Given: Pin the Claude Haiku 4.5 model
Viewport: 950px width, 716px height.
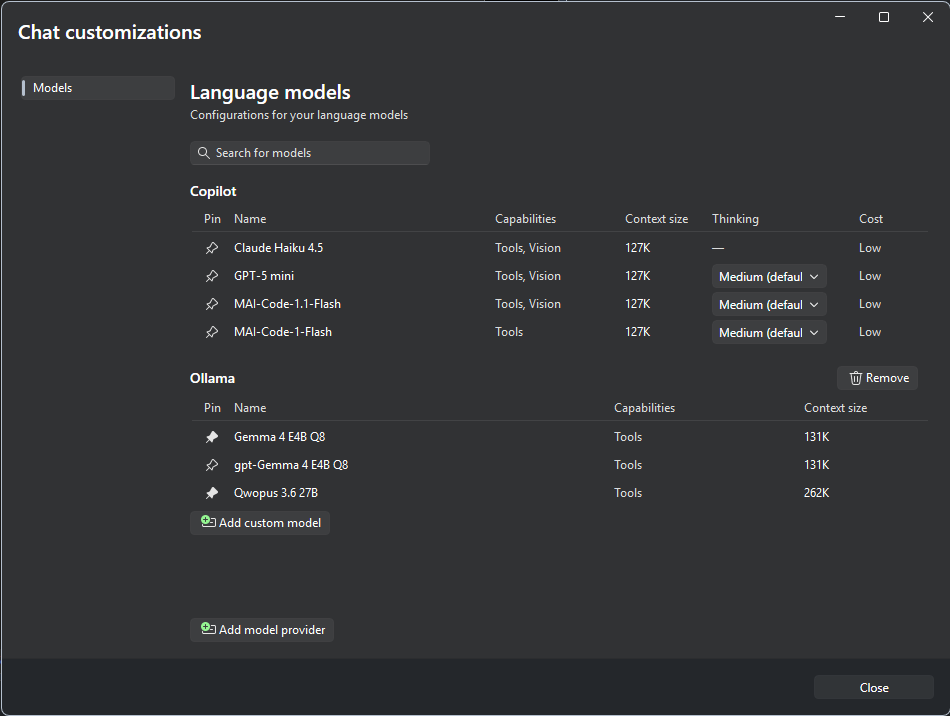Looking at the screenshot, I should [211, 248].
